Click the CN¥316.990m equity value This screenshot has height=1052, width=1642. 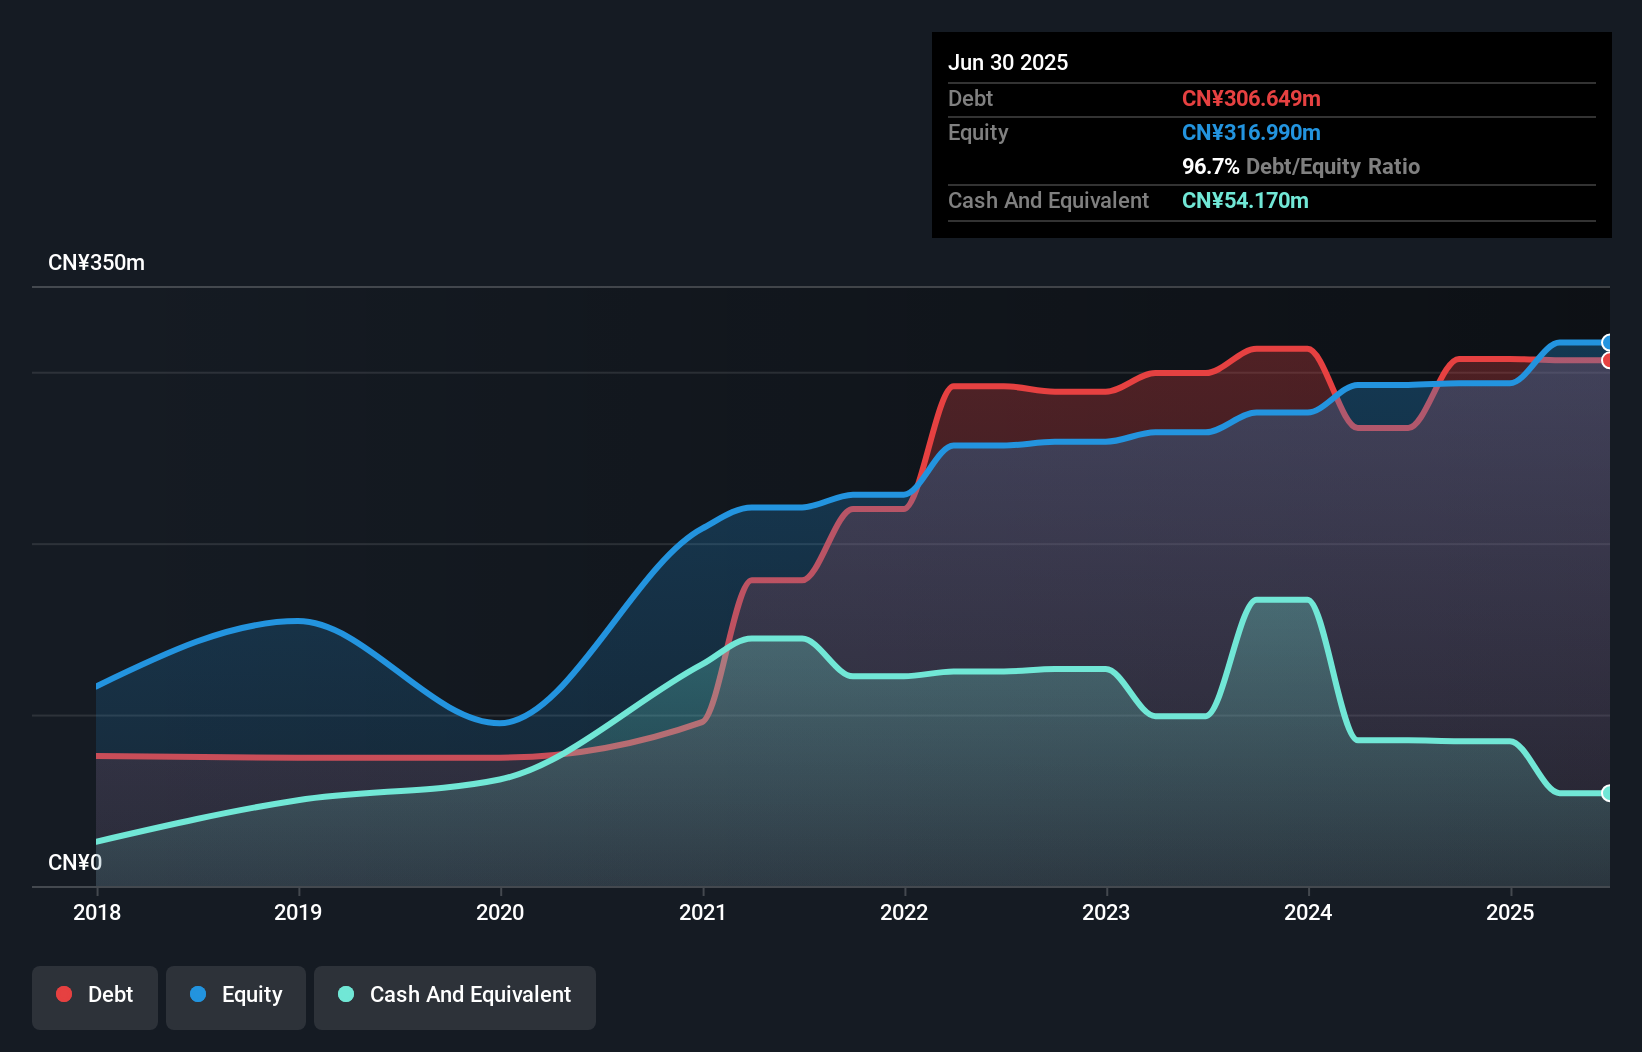1251,132
